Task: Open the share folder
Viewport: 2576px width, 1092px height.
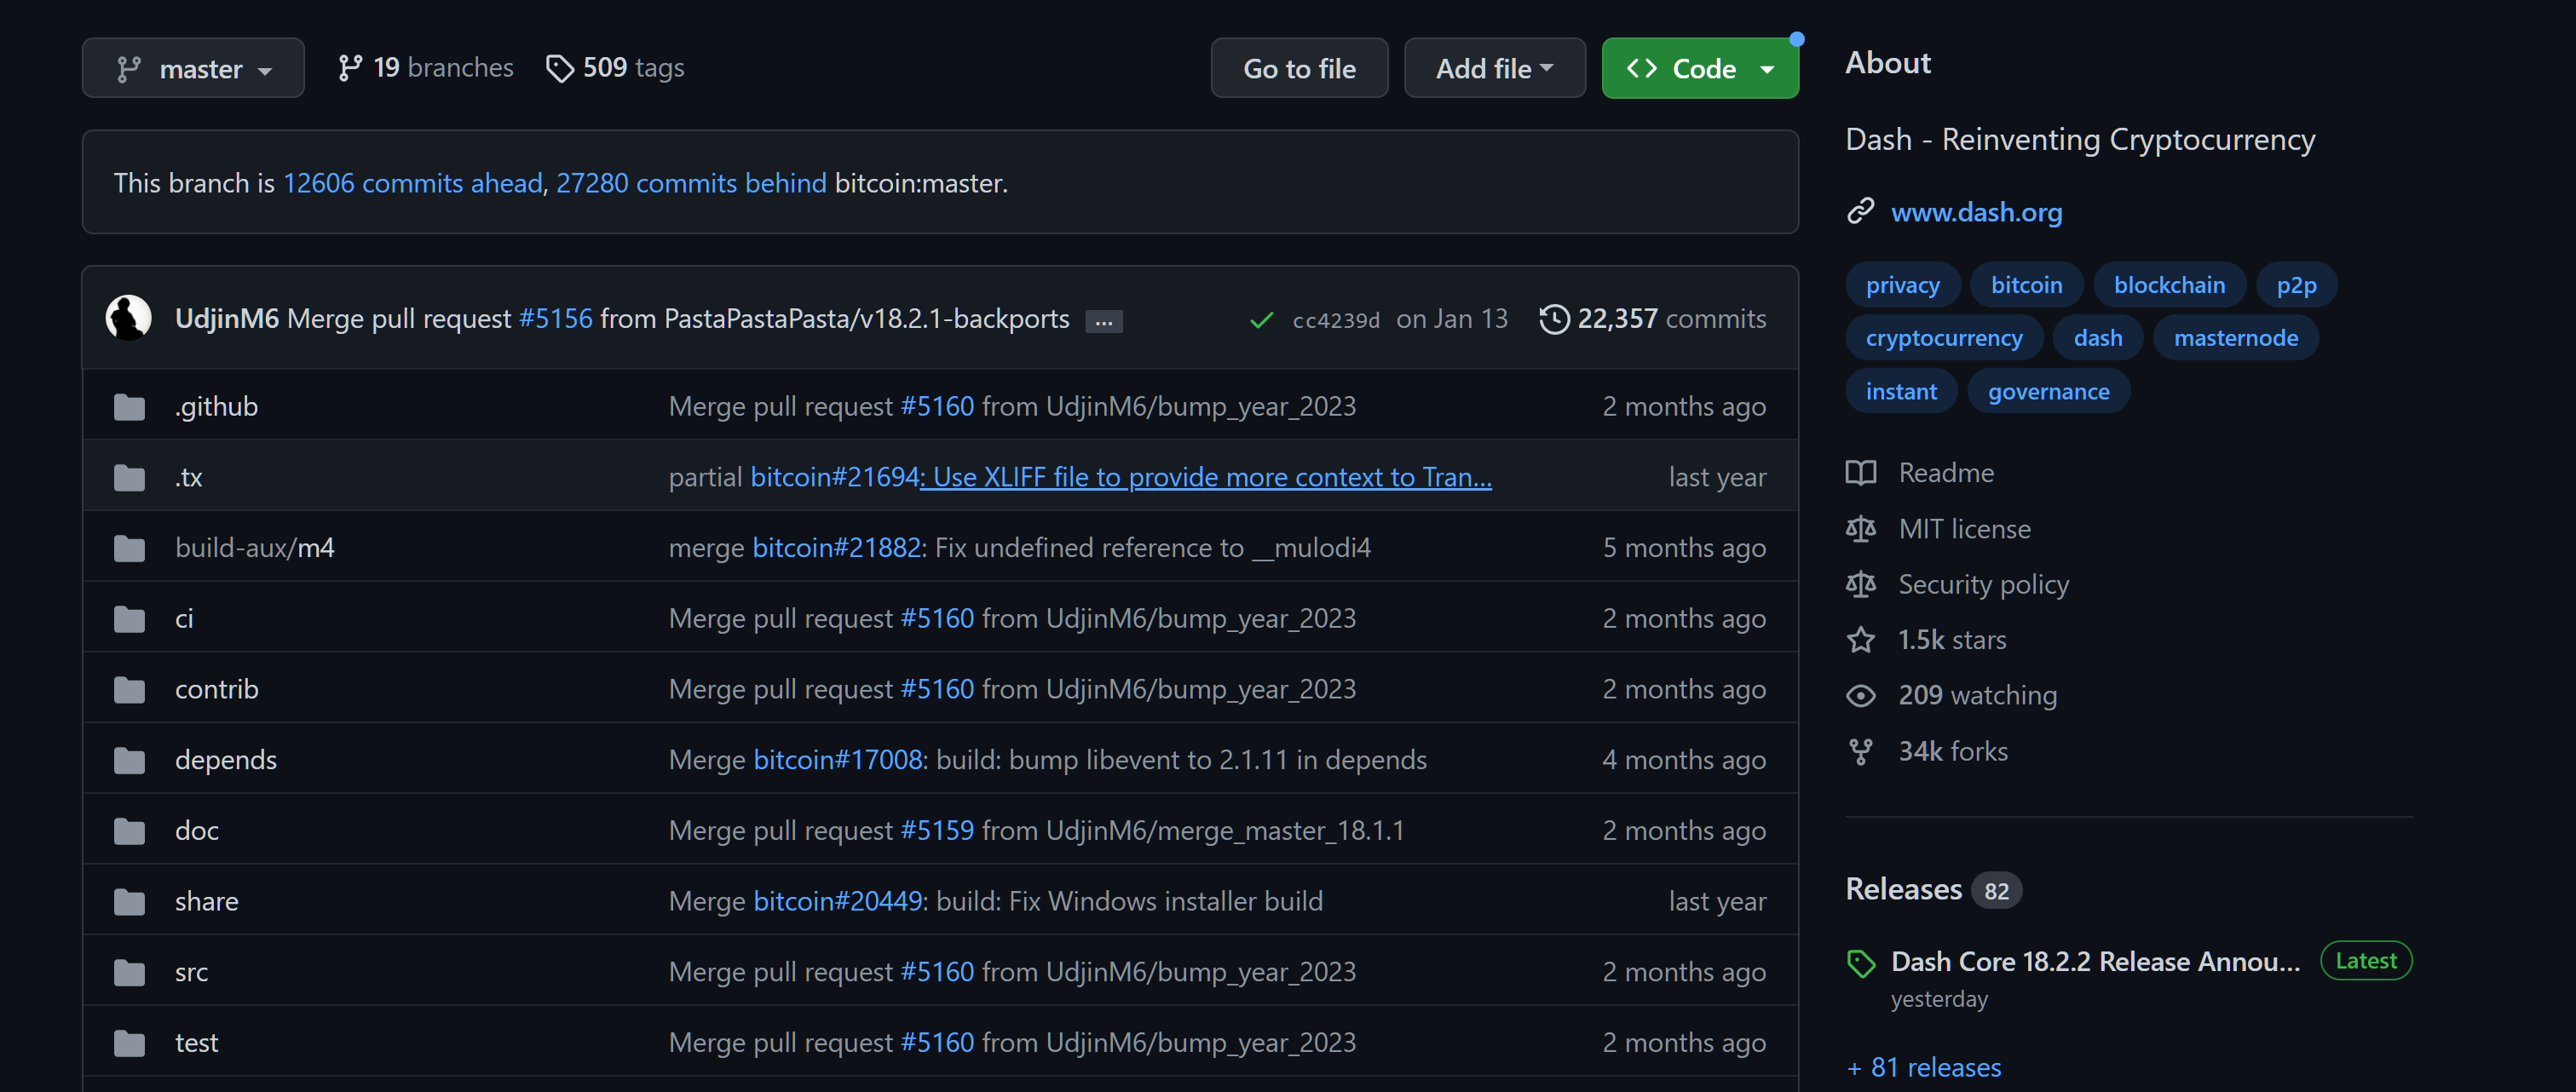Action: pyautogui.click(x=207, y=901)
